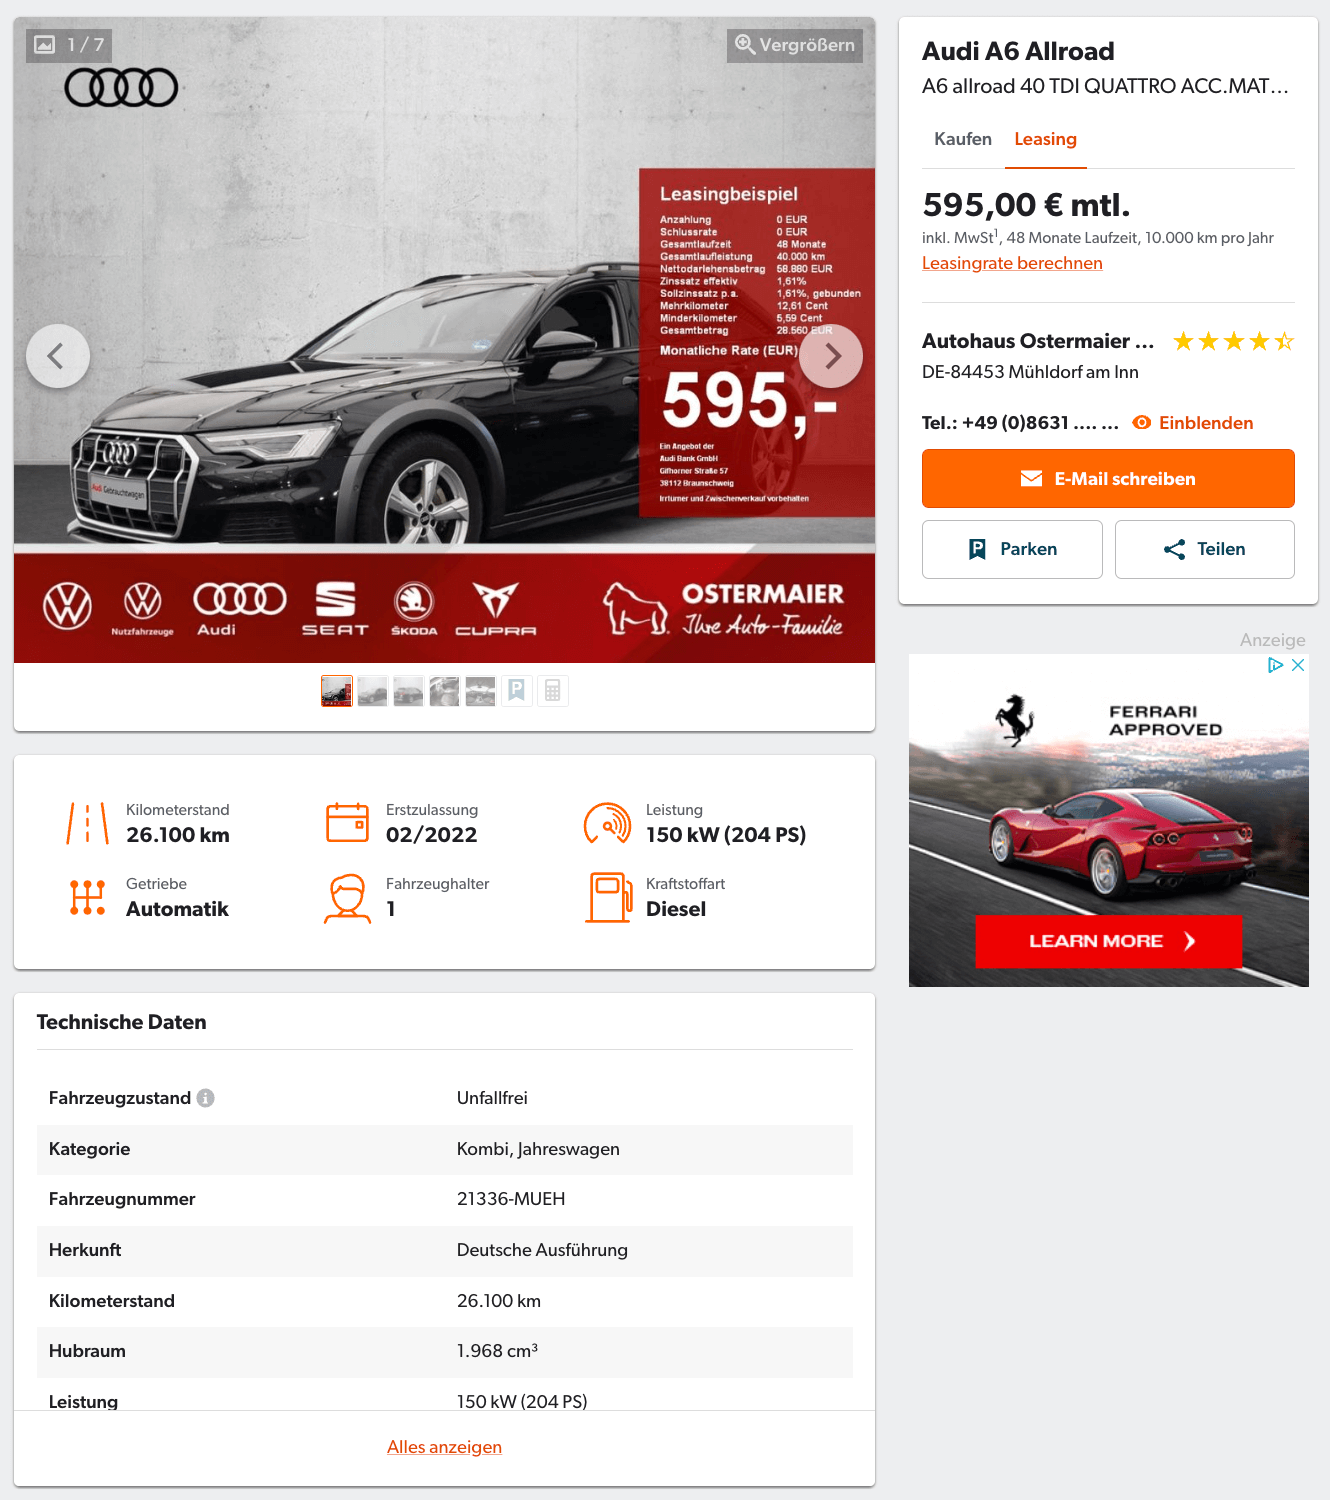Open Leasingrate berechnen link
The height and width of the screenshot is (1500, 1330).
(1012, 263)
